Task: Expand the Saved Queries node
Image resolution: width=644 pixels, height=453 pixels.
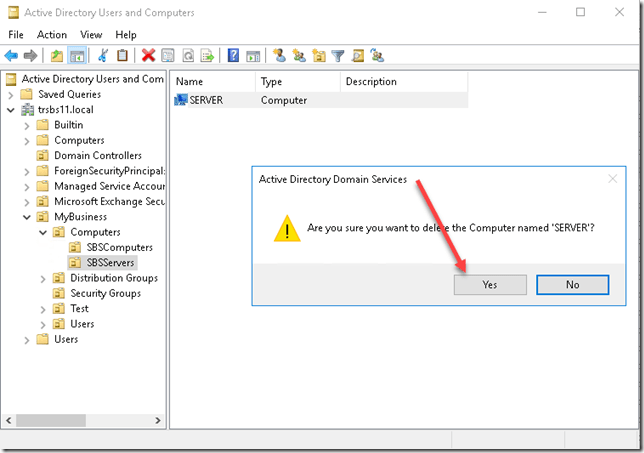Action: 11,94
